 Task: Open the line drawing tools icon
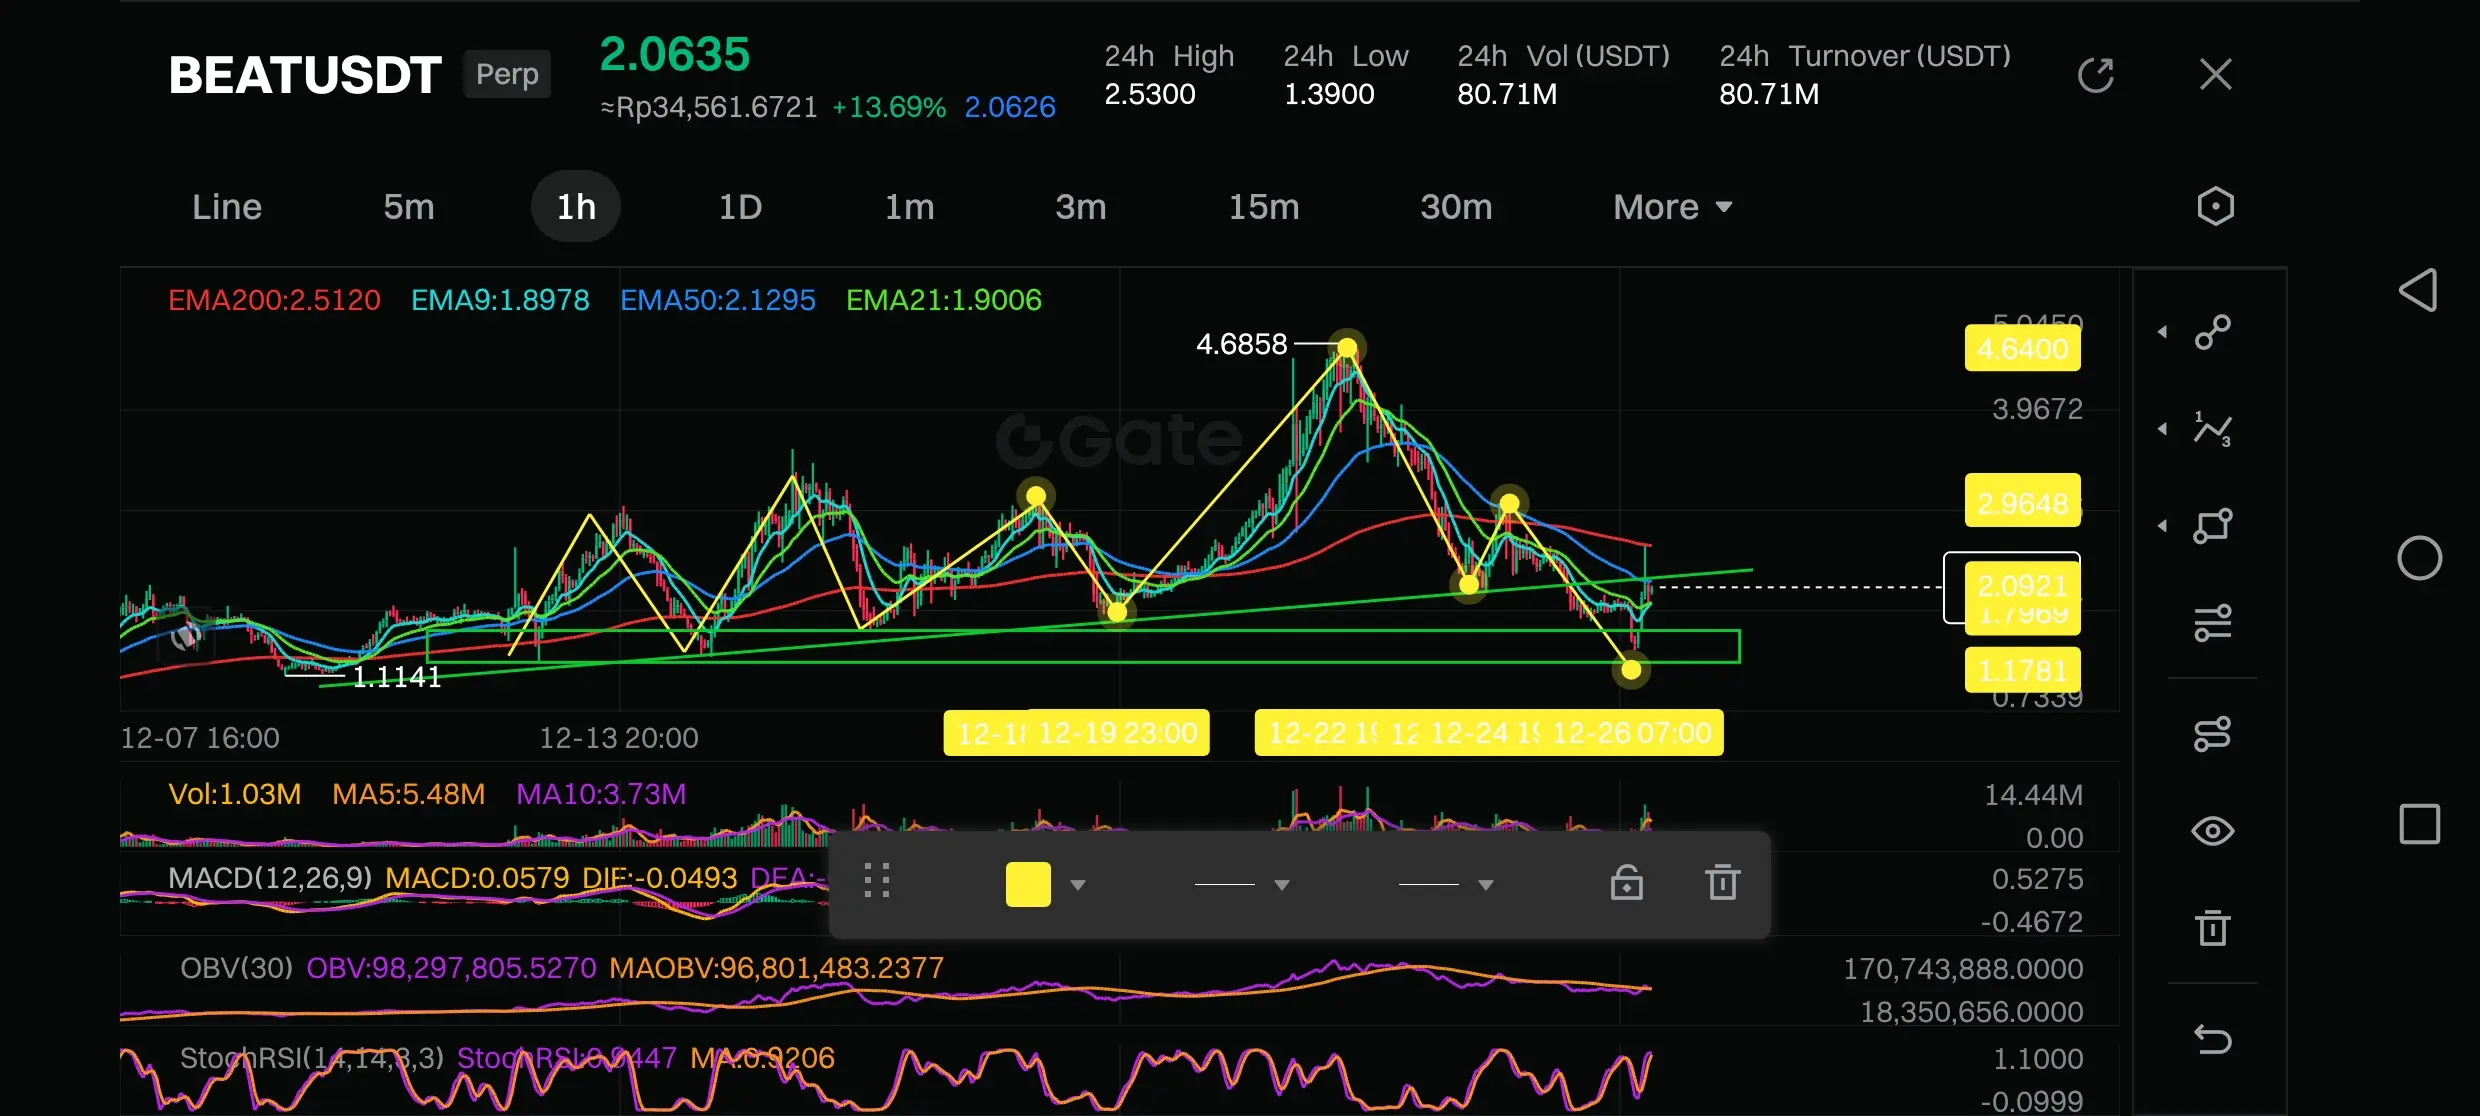[2212, 332]
